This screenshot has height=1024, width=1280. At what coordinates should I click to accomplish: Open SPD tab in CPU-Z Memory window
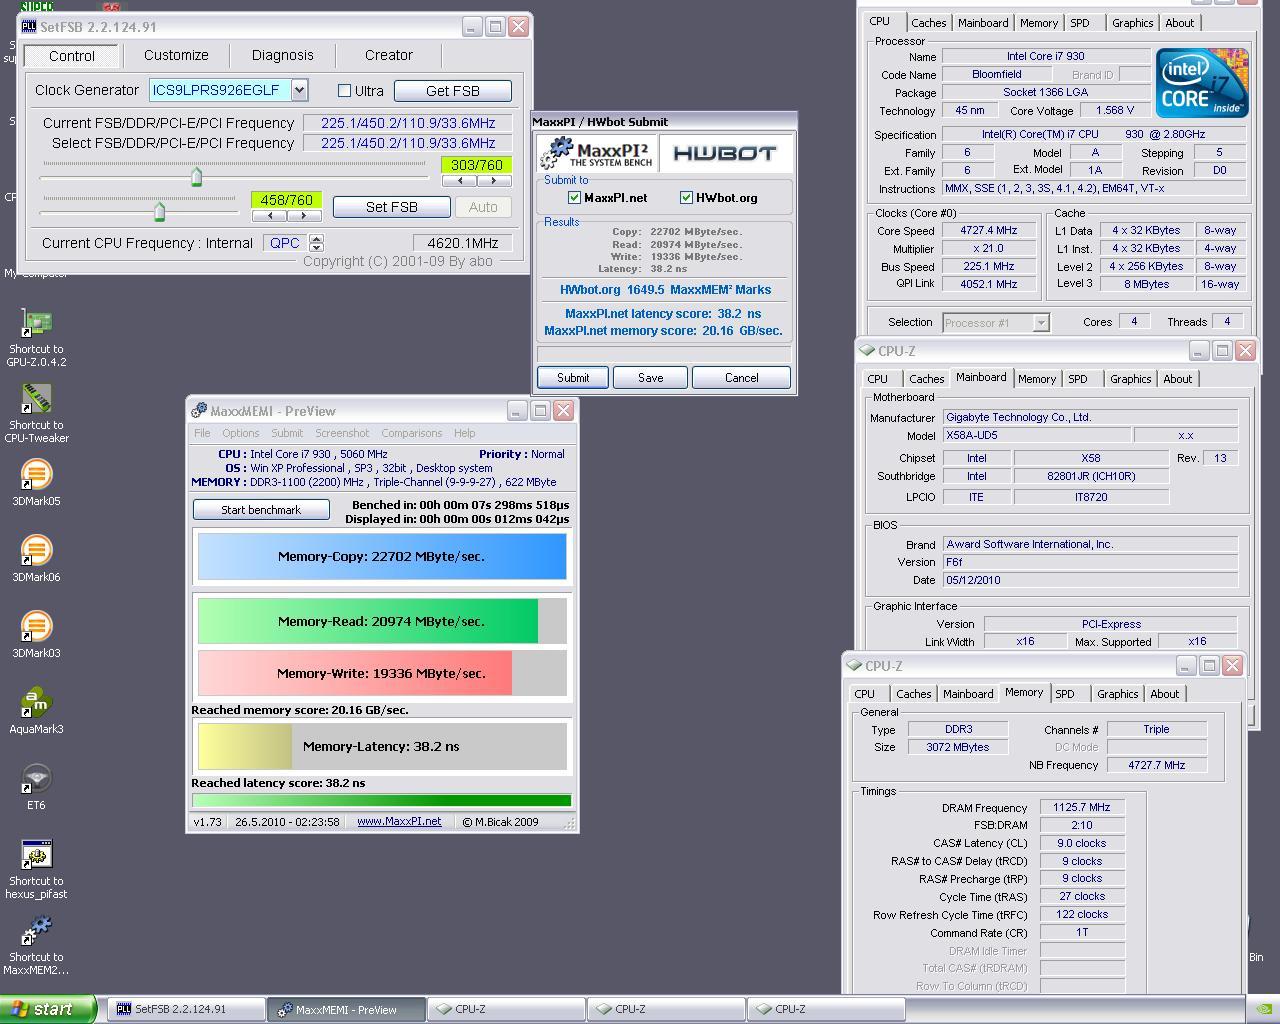pyautogui.click(x=1065, y=694)
